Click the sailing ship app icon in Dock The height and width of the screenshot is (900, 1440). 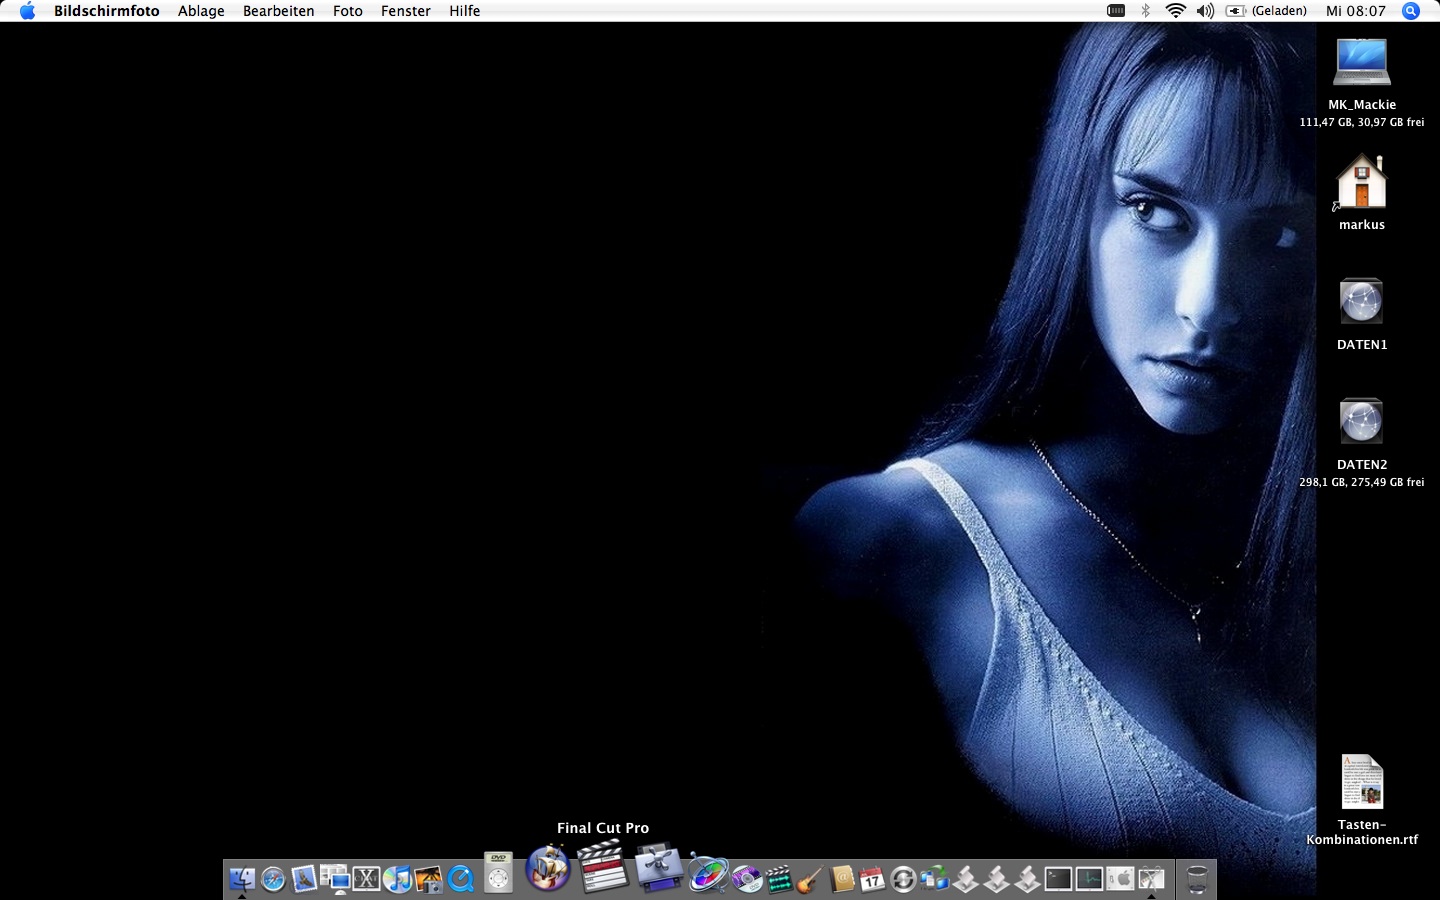[x=548, y=867]
